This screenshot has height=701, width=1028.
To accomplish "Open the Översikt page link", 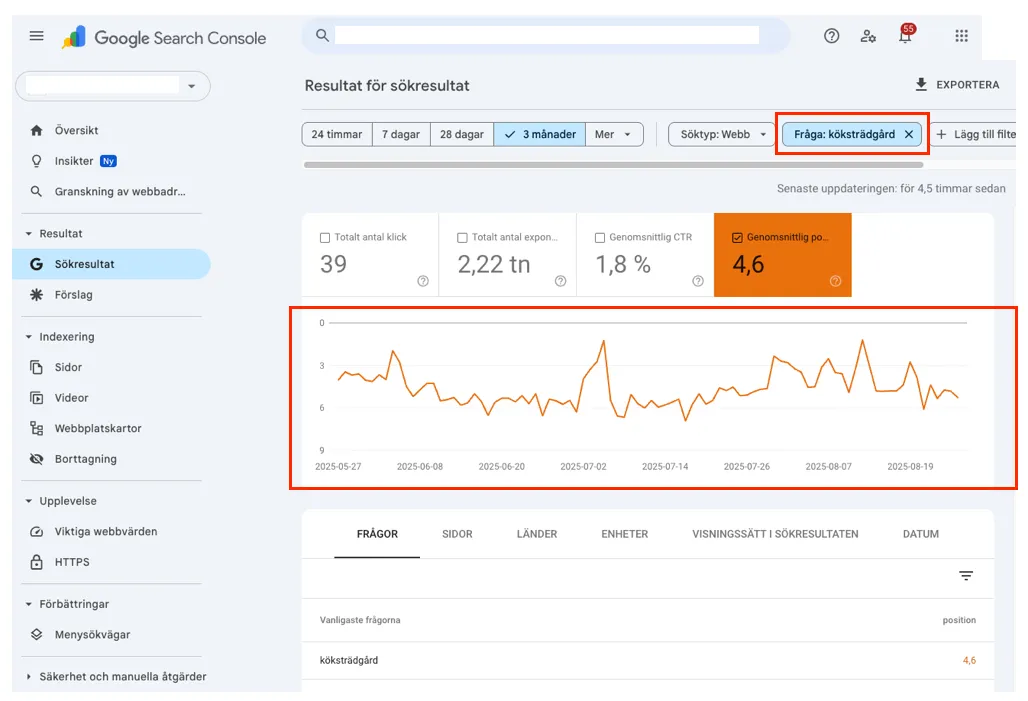I will click(77, 130).
